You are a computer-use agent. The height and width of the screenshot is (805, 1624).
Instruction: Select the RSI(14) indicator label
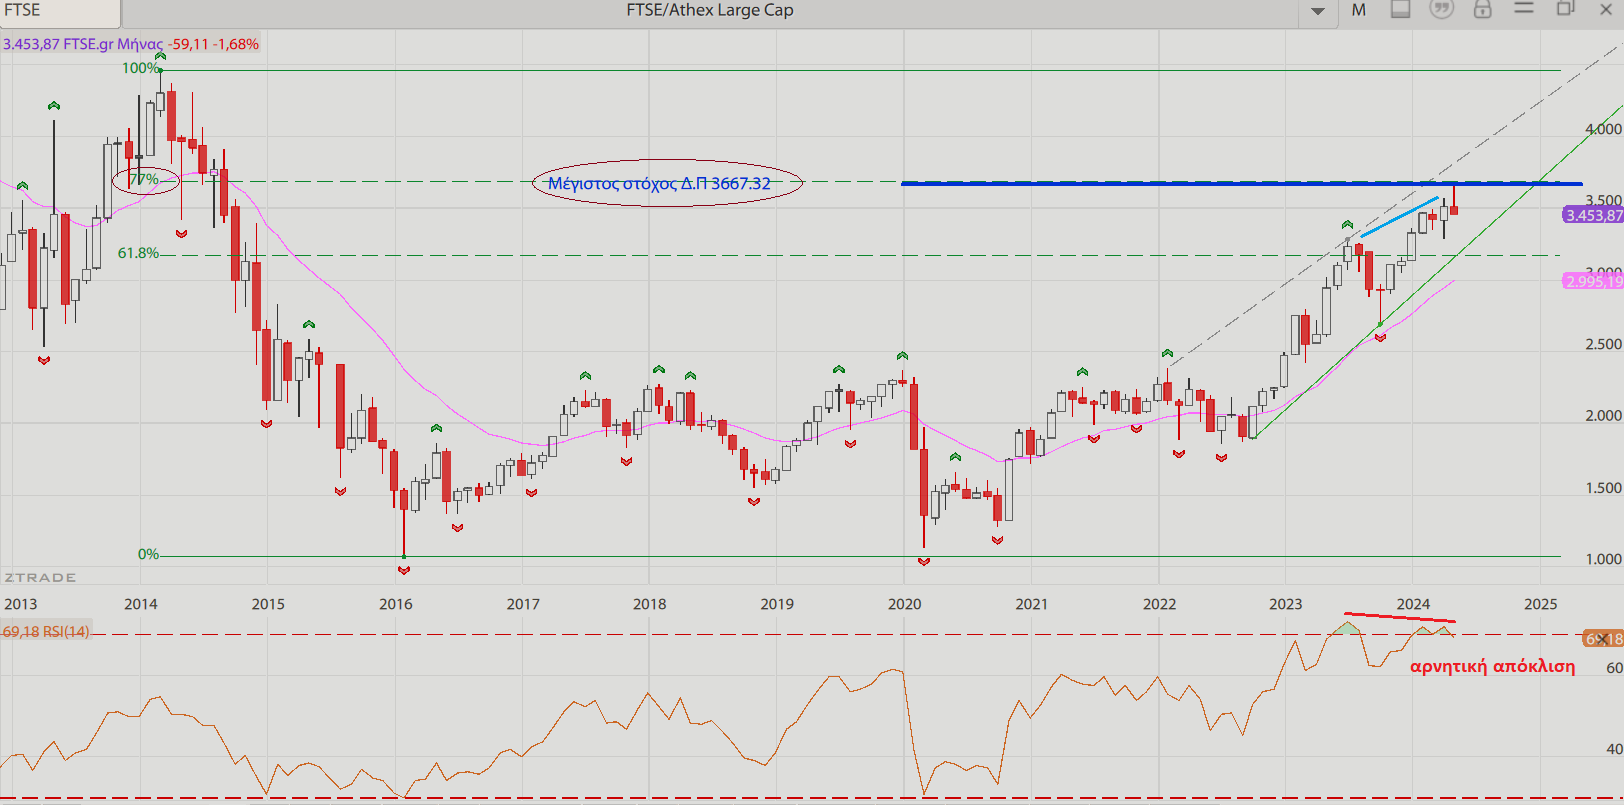tap(66, 631)
